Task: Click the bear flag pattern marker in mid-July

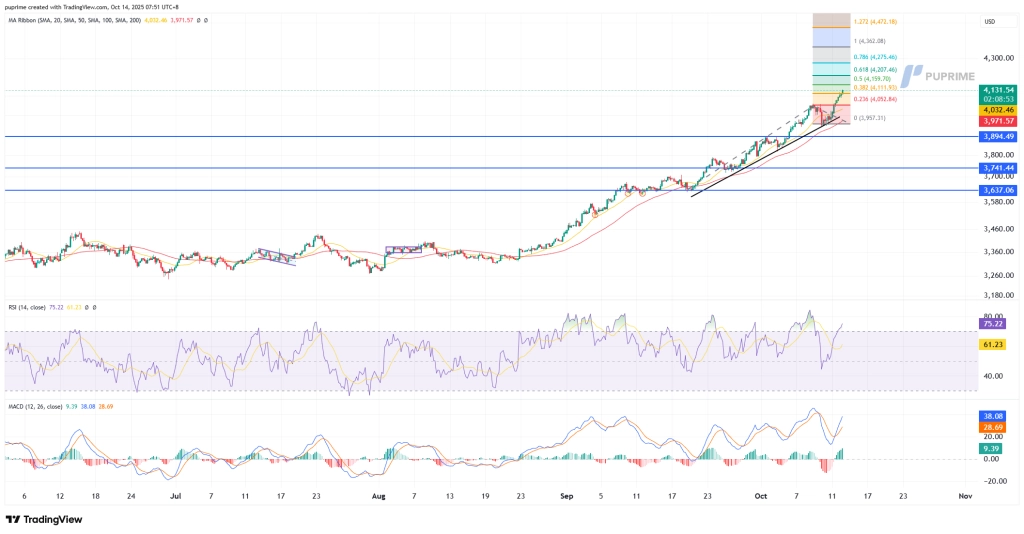Action: [276, 257]
